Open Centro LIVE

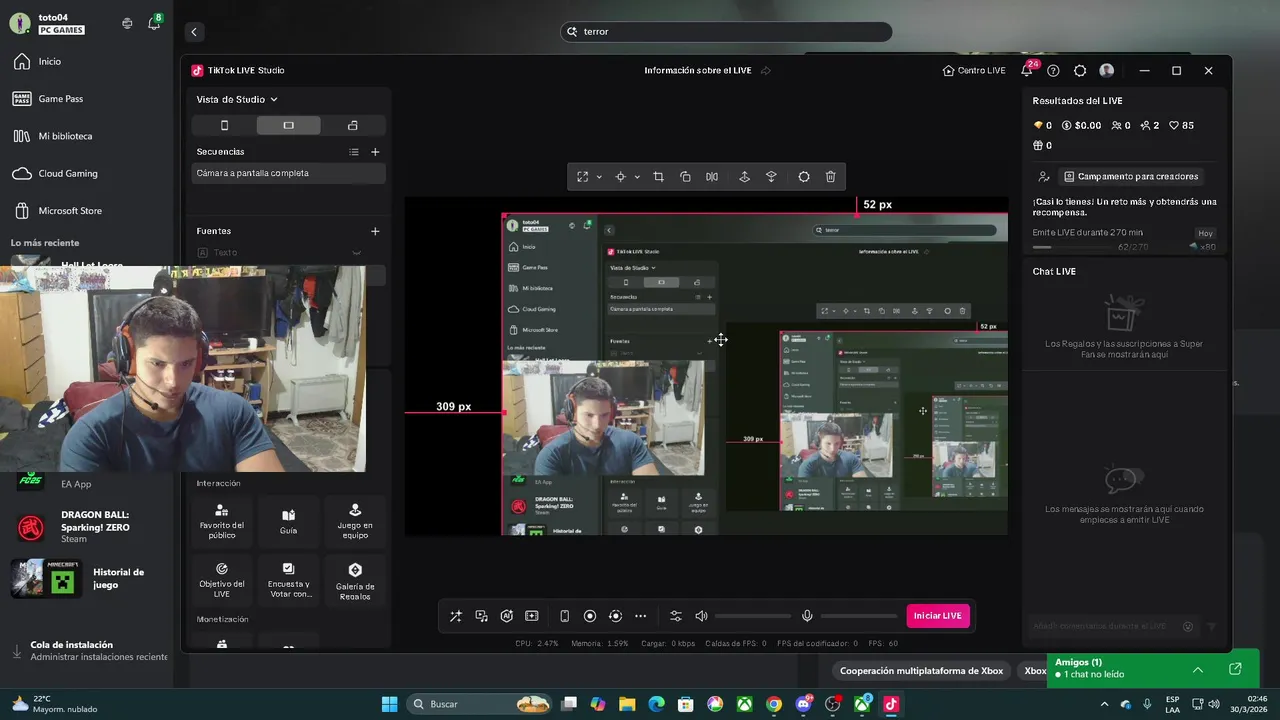[974, 71]
